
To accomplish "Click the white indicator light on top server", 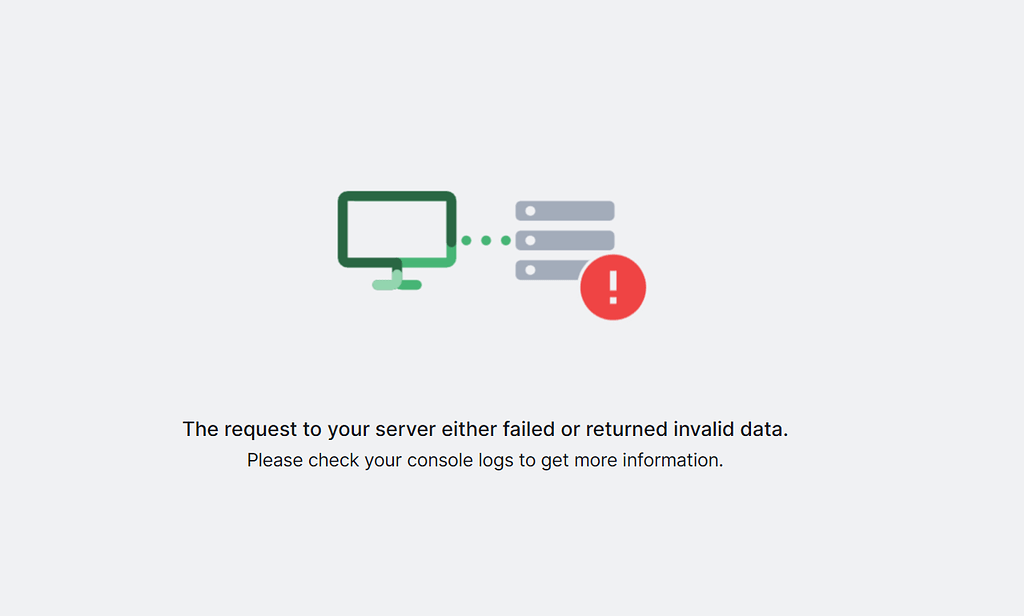I will (x=530, y=211).
